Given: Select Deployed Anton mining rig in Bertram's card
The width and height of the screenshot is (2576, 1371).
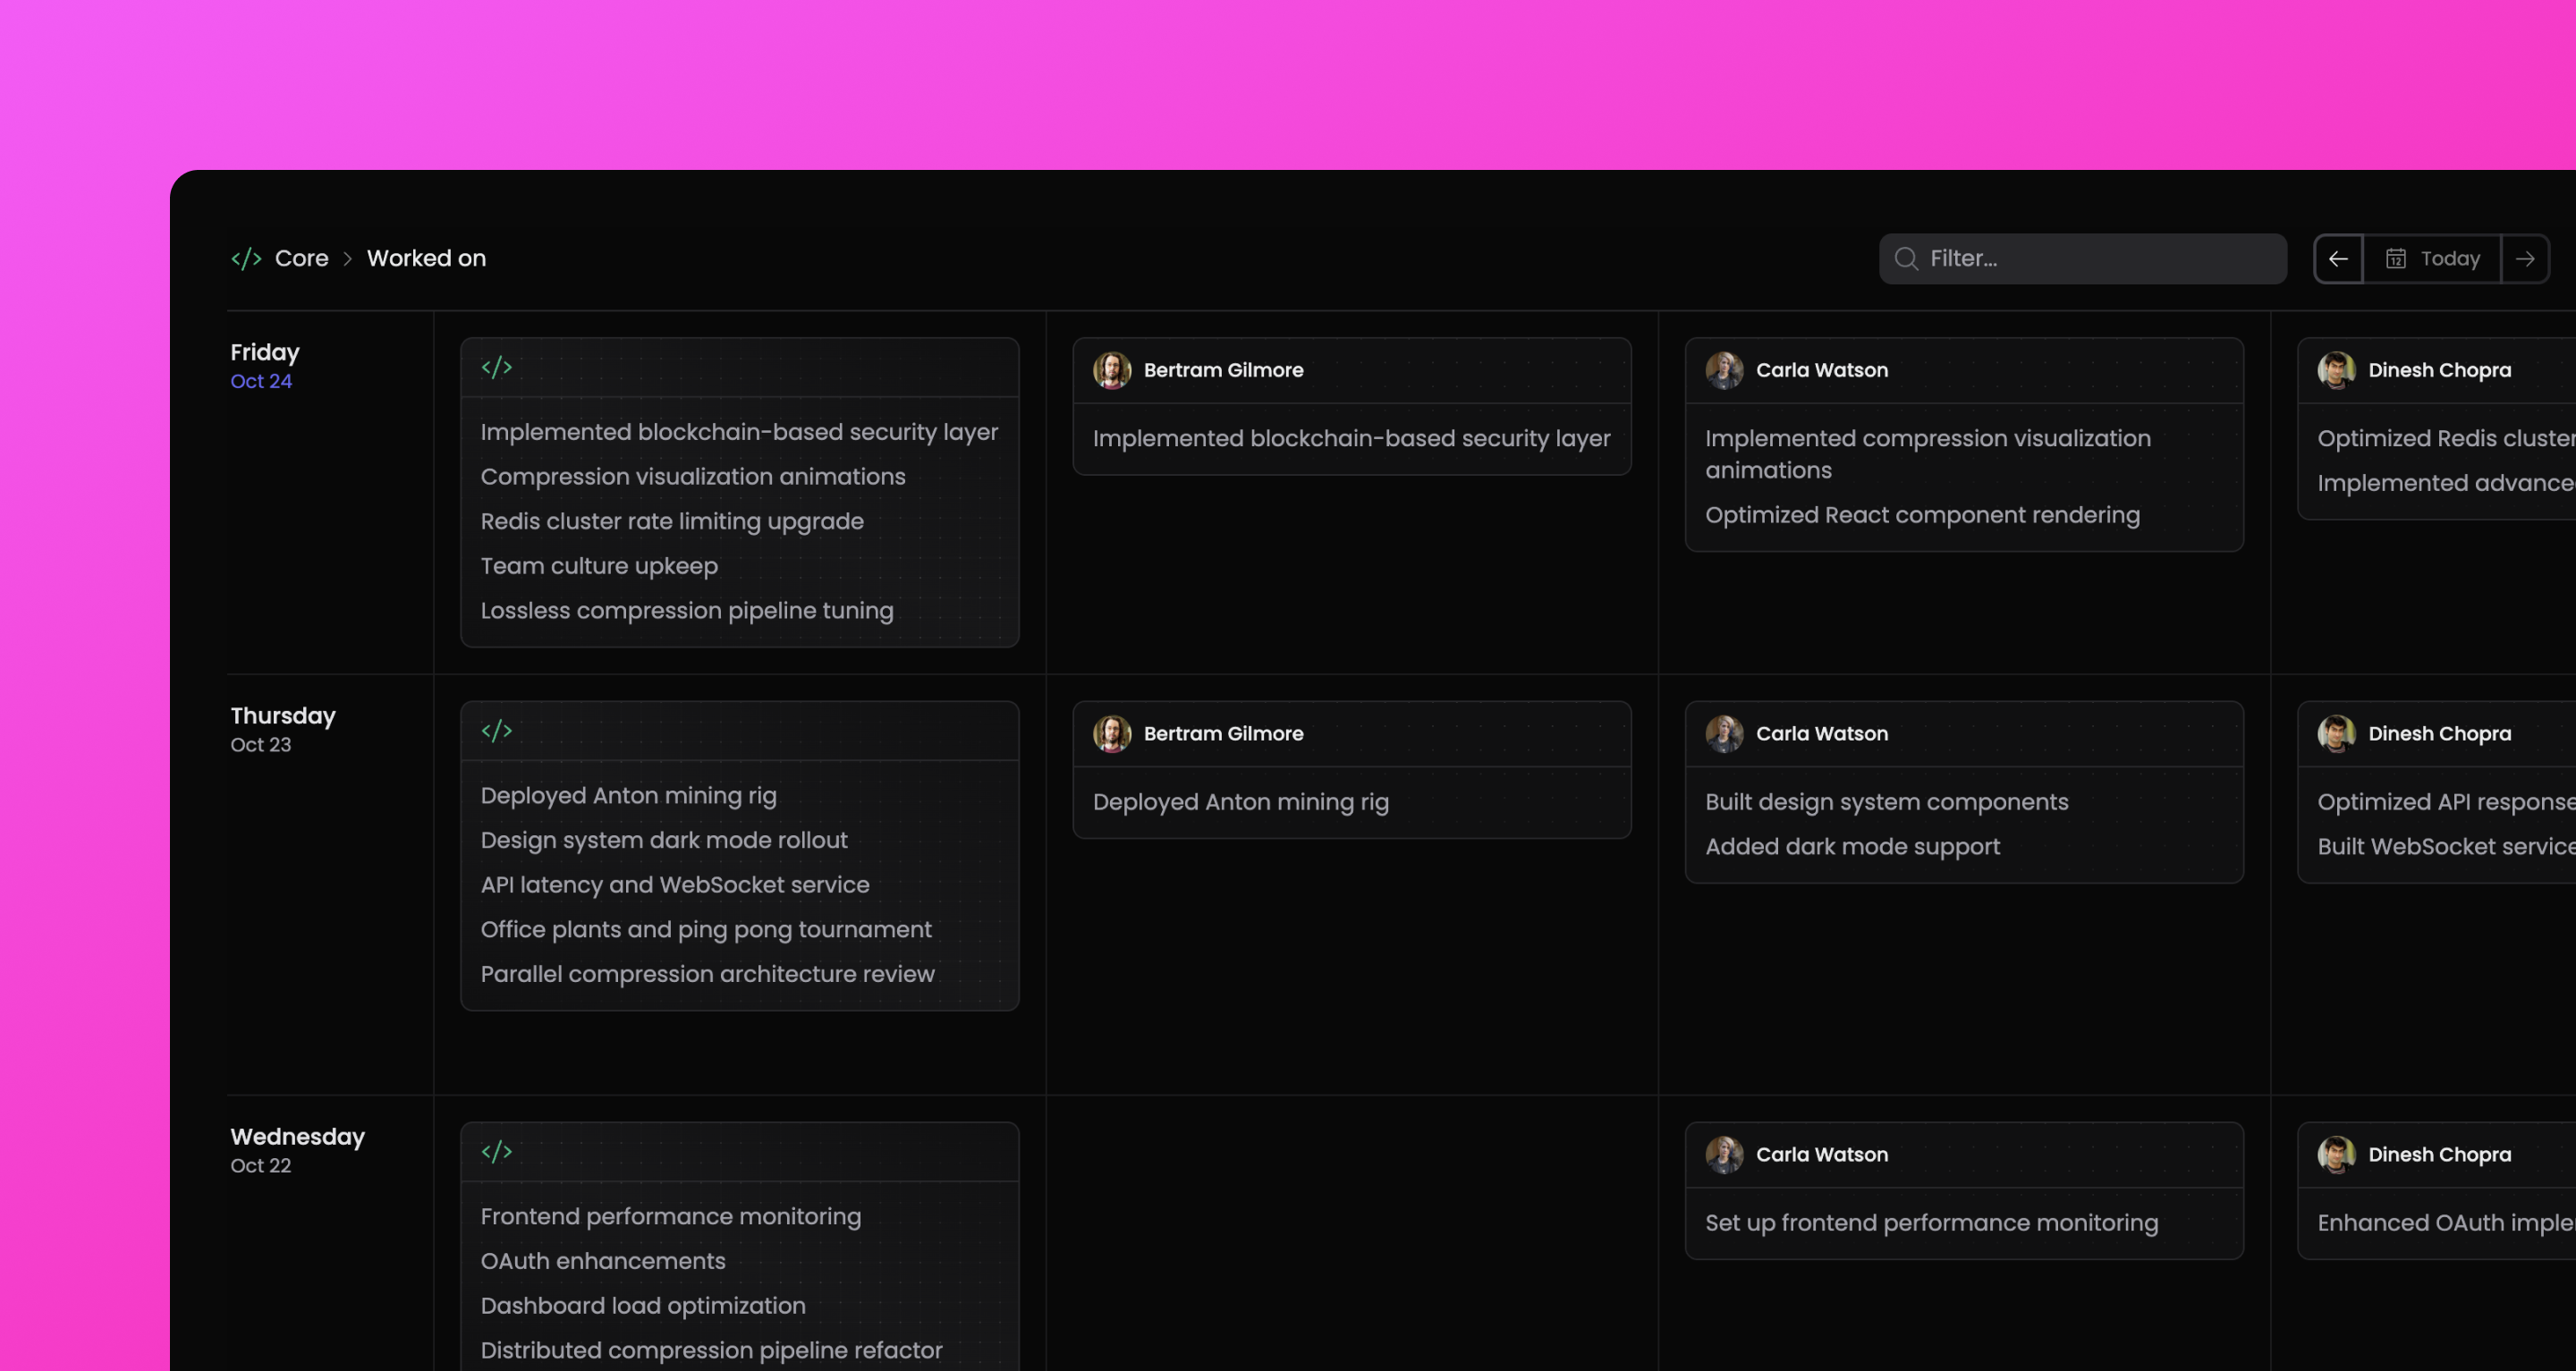Looking at the screenshot, I should 1240,802.
